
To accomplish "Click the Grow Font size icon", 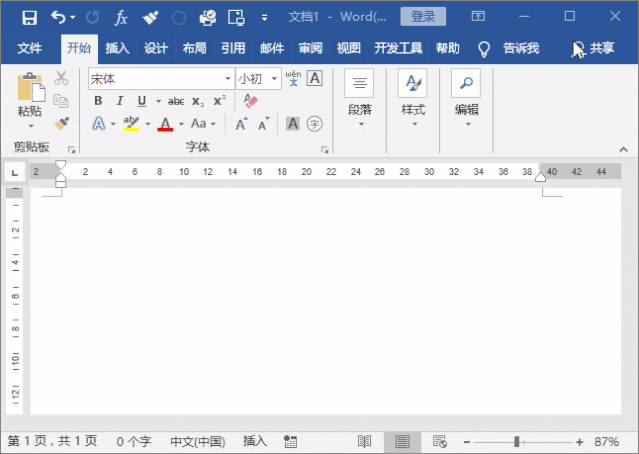I will (x=241, y=123).
